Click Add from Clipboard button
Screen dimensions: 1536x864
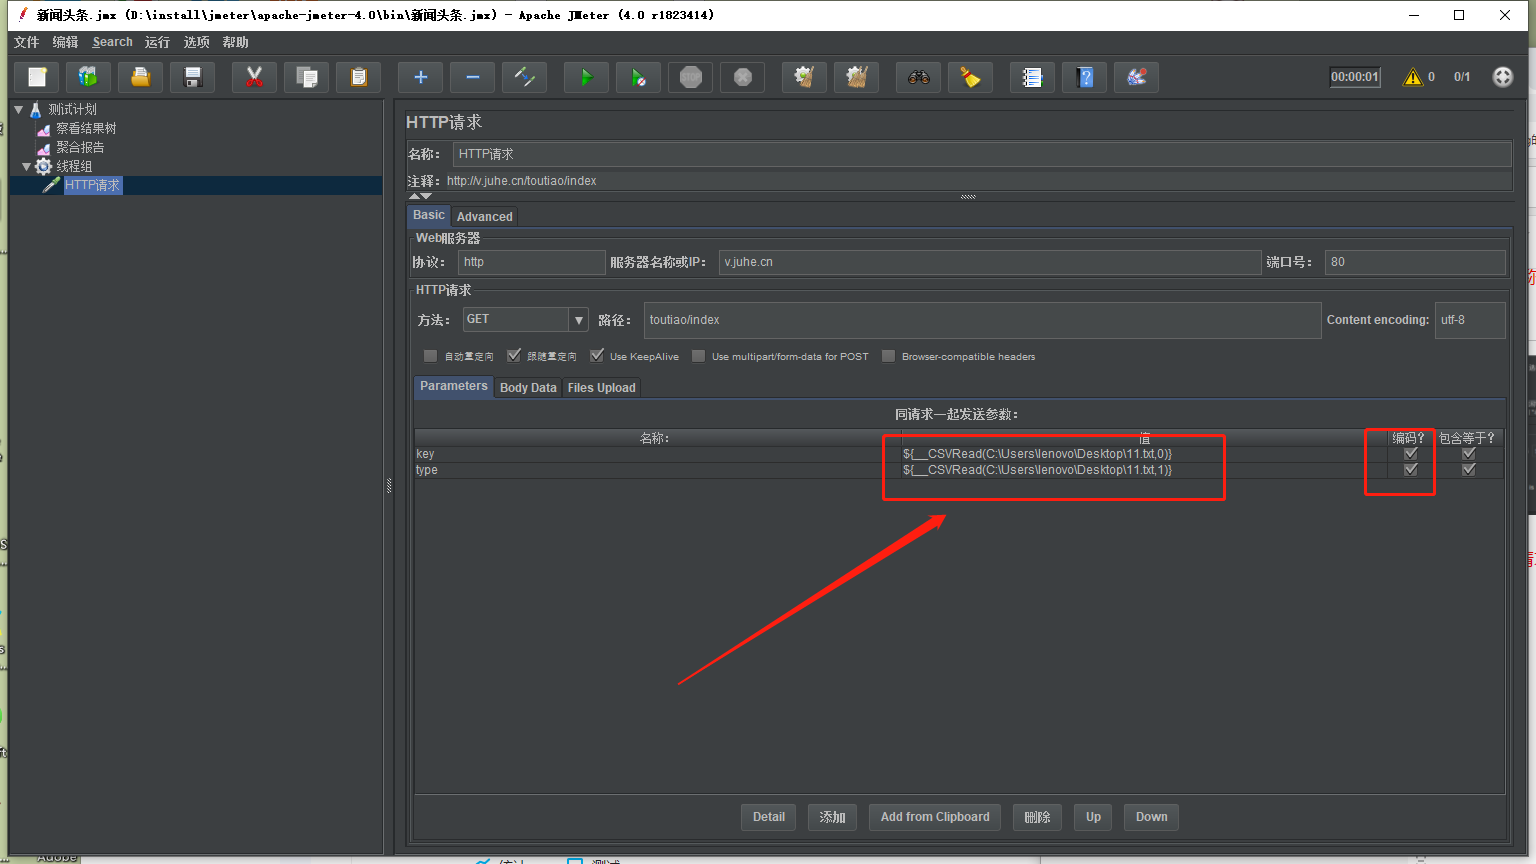click(x=935, y=817)
